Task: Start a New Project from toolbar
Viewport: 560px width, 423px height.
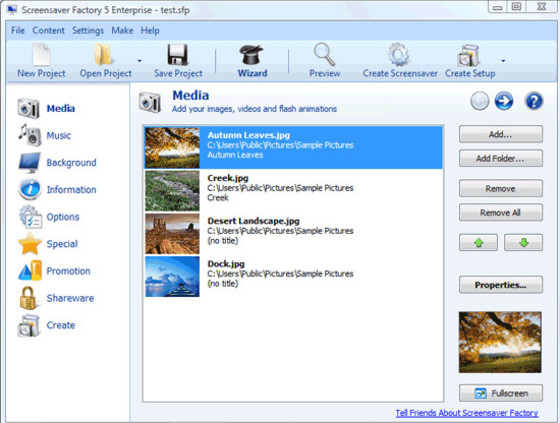Action: tap(41, 60)
